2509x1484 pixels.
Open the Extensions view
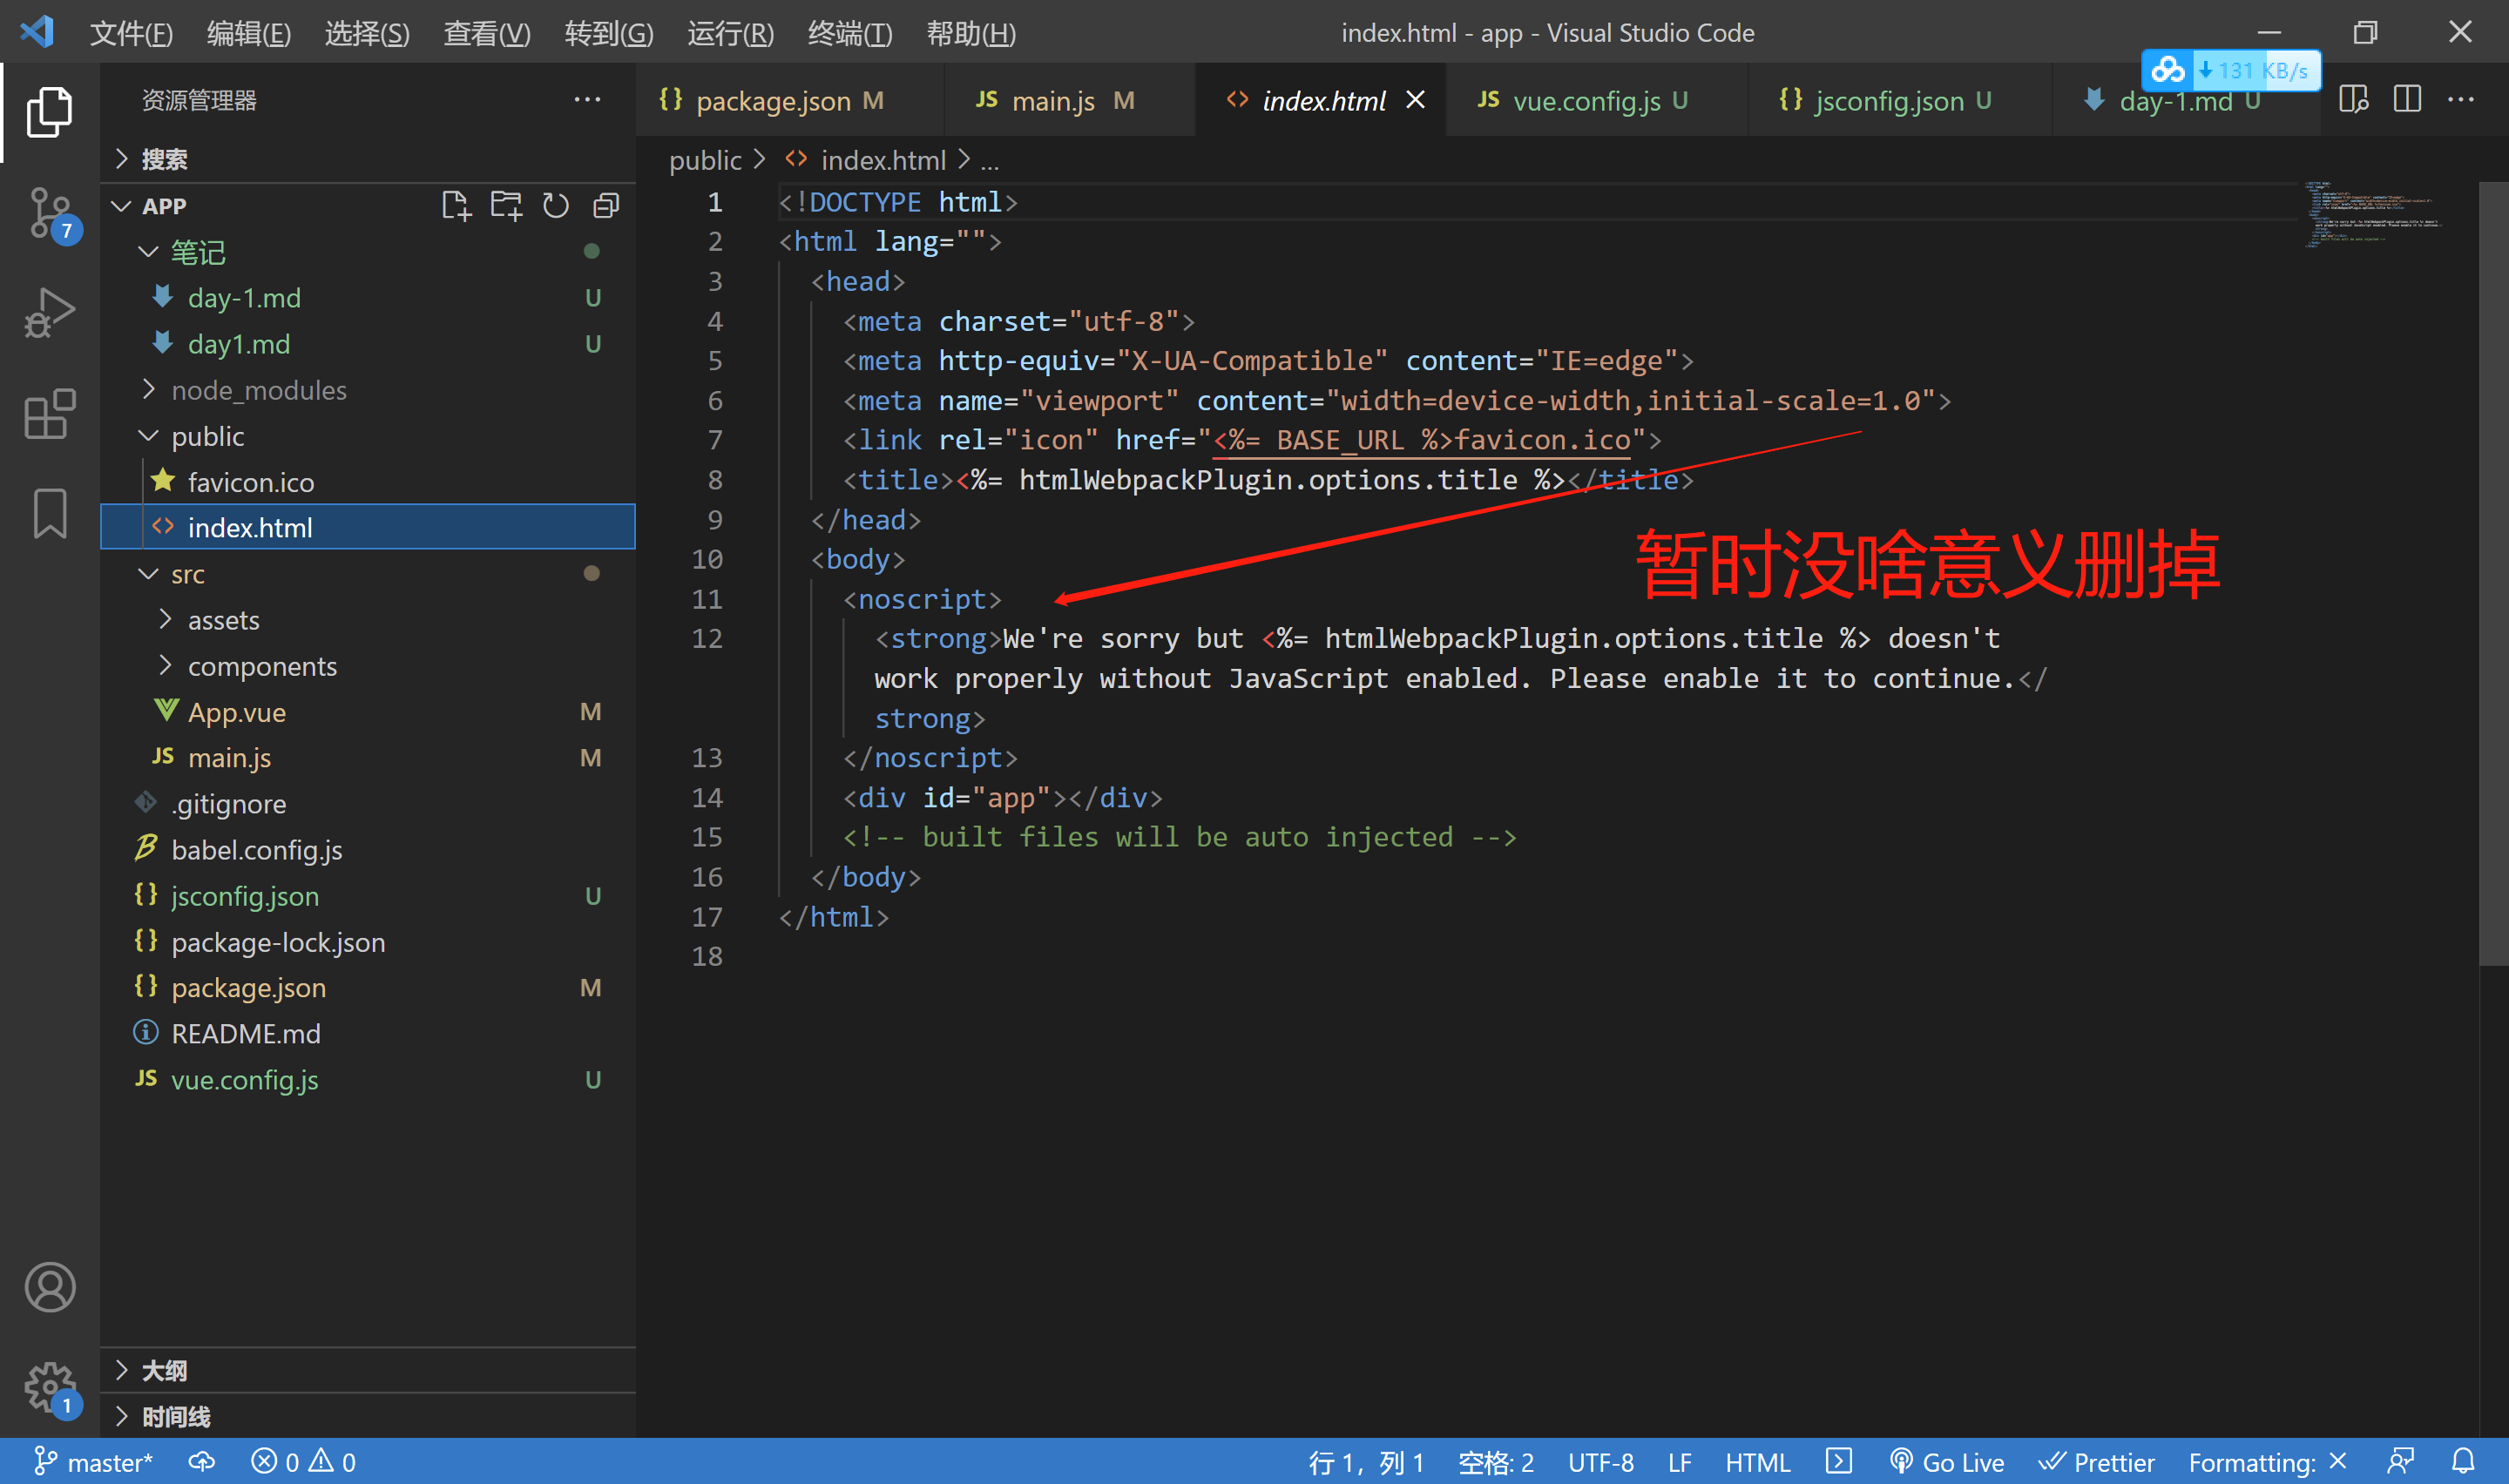[x=49, y=413]
